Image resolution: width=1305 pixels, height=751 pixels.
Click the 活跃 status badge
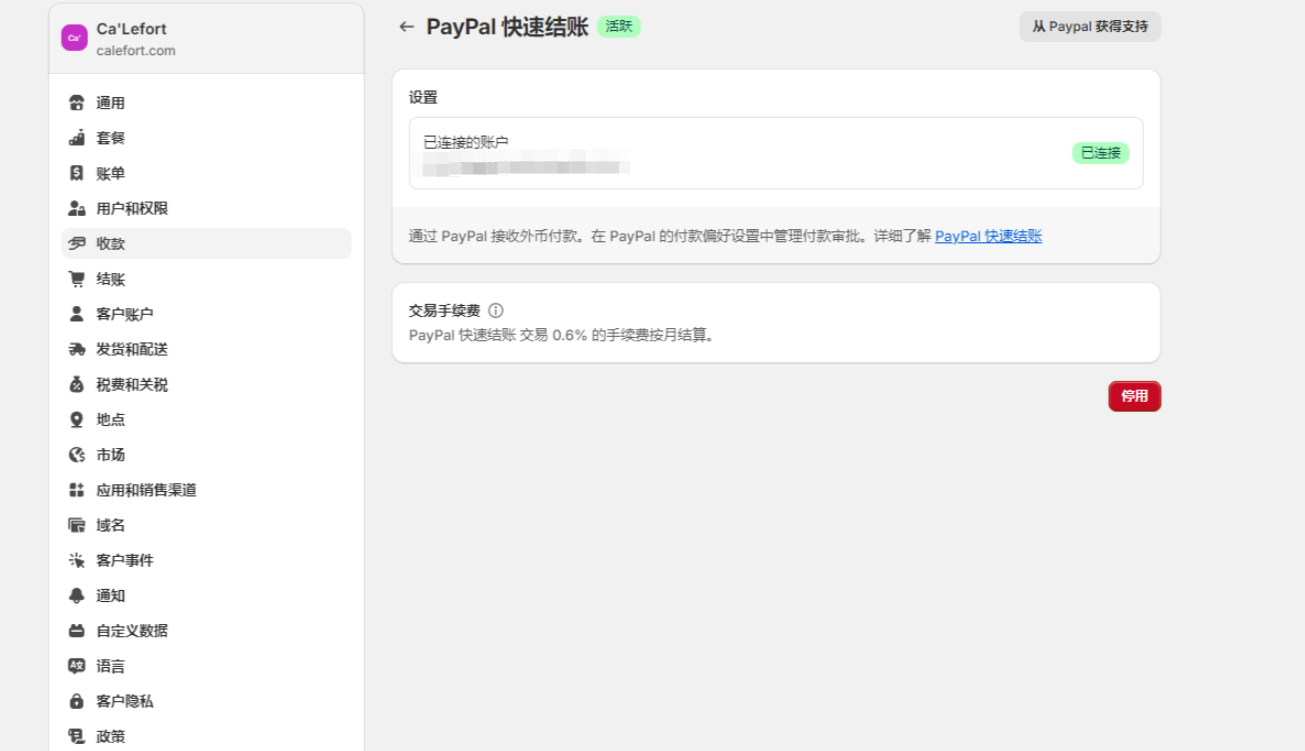619,27
